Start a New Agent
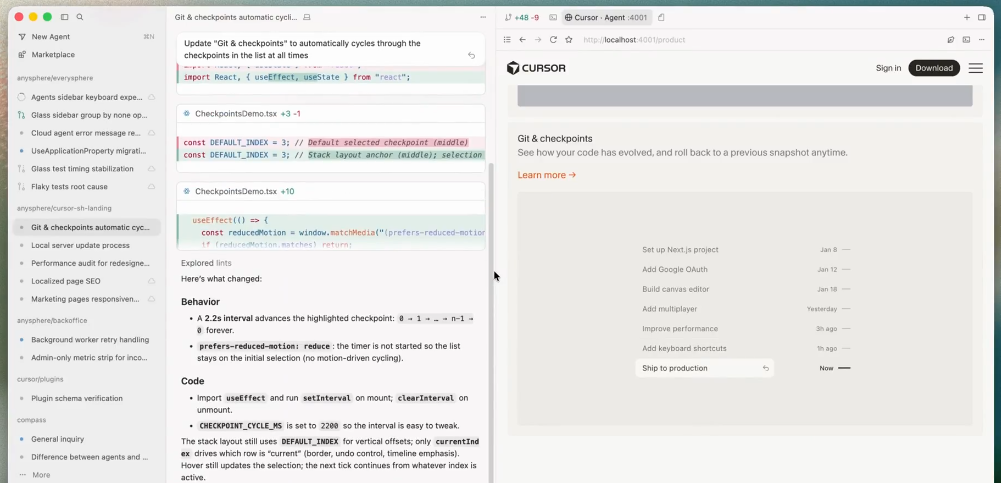This screenshot has height=483, width=1001. (50, 36)
